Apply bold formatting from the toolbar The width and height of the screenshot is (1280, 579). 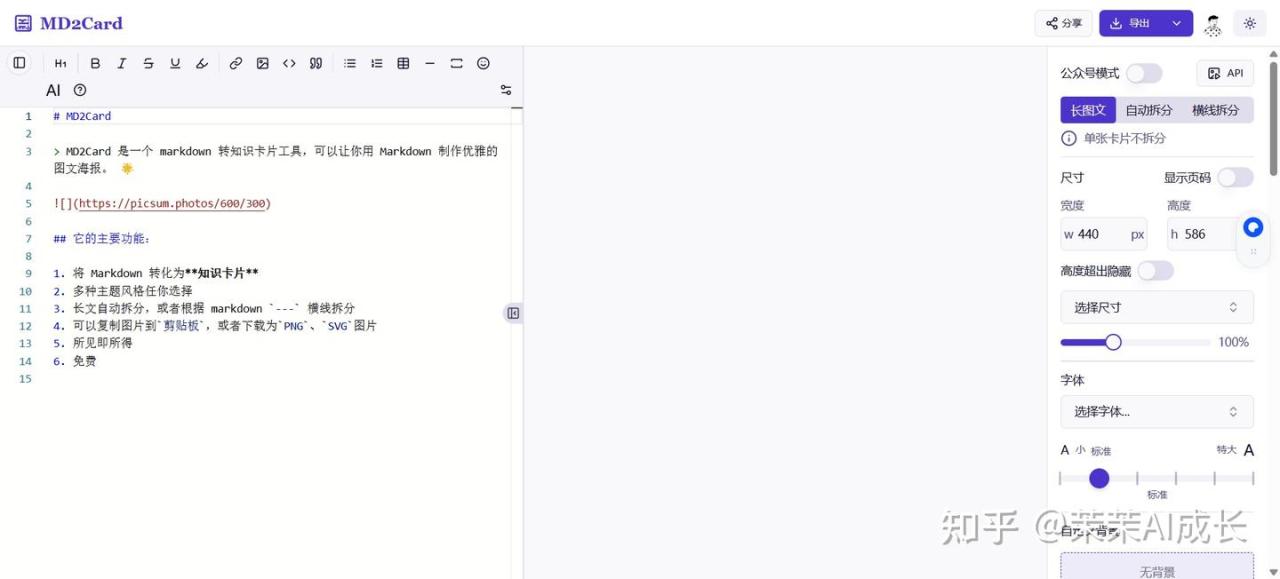[95, 63]
